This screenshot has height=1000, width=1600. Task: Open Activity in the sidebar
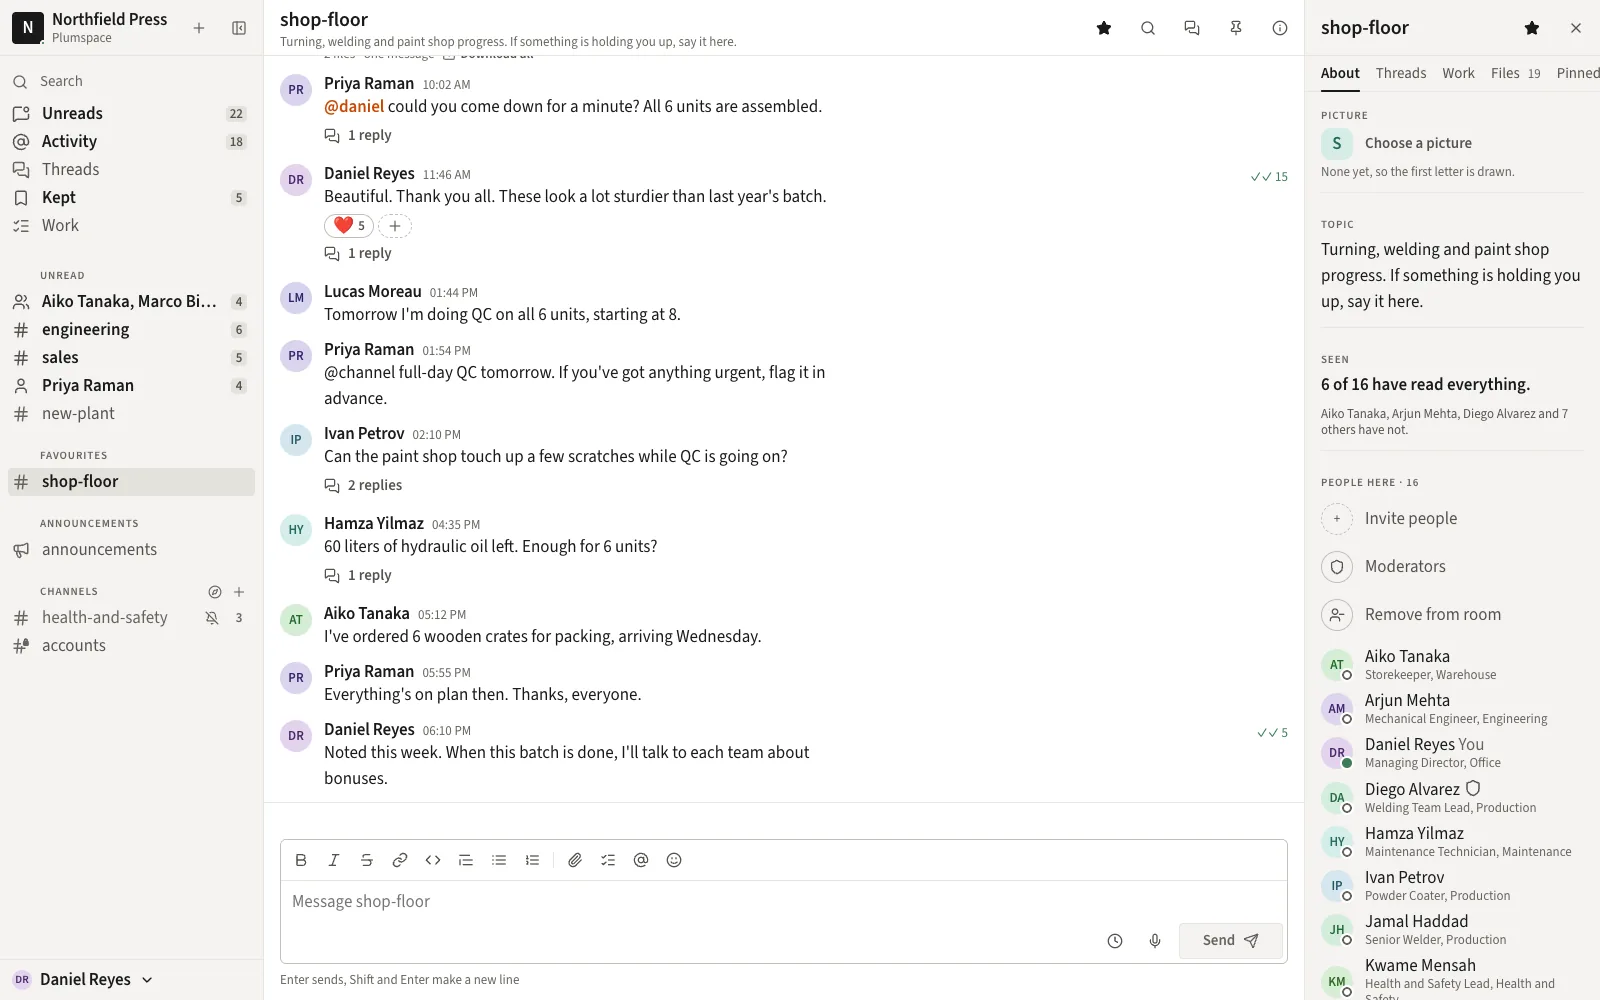click(131, 141)
